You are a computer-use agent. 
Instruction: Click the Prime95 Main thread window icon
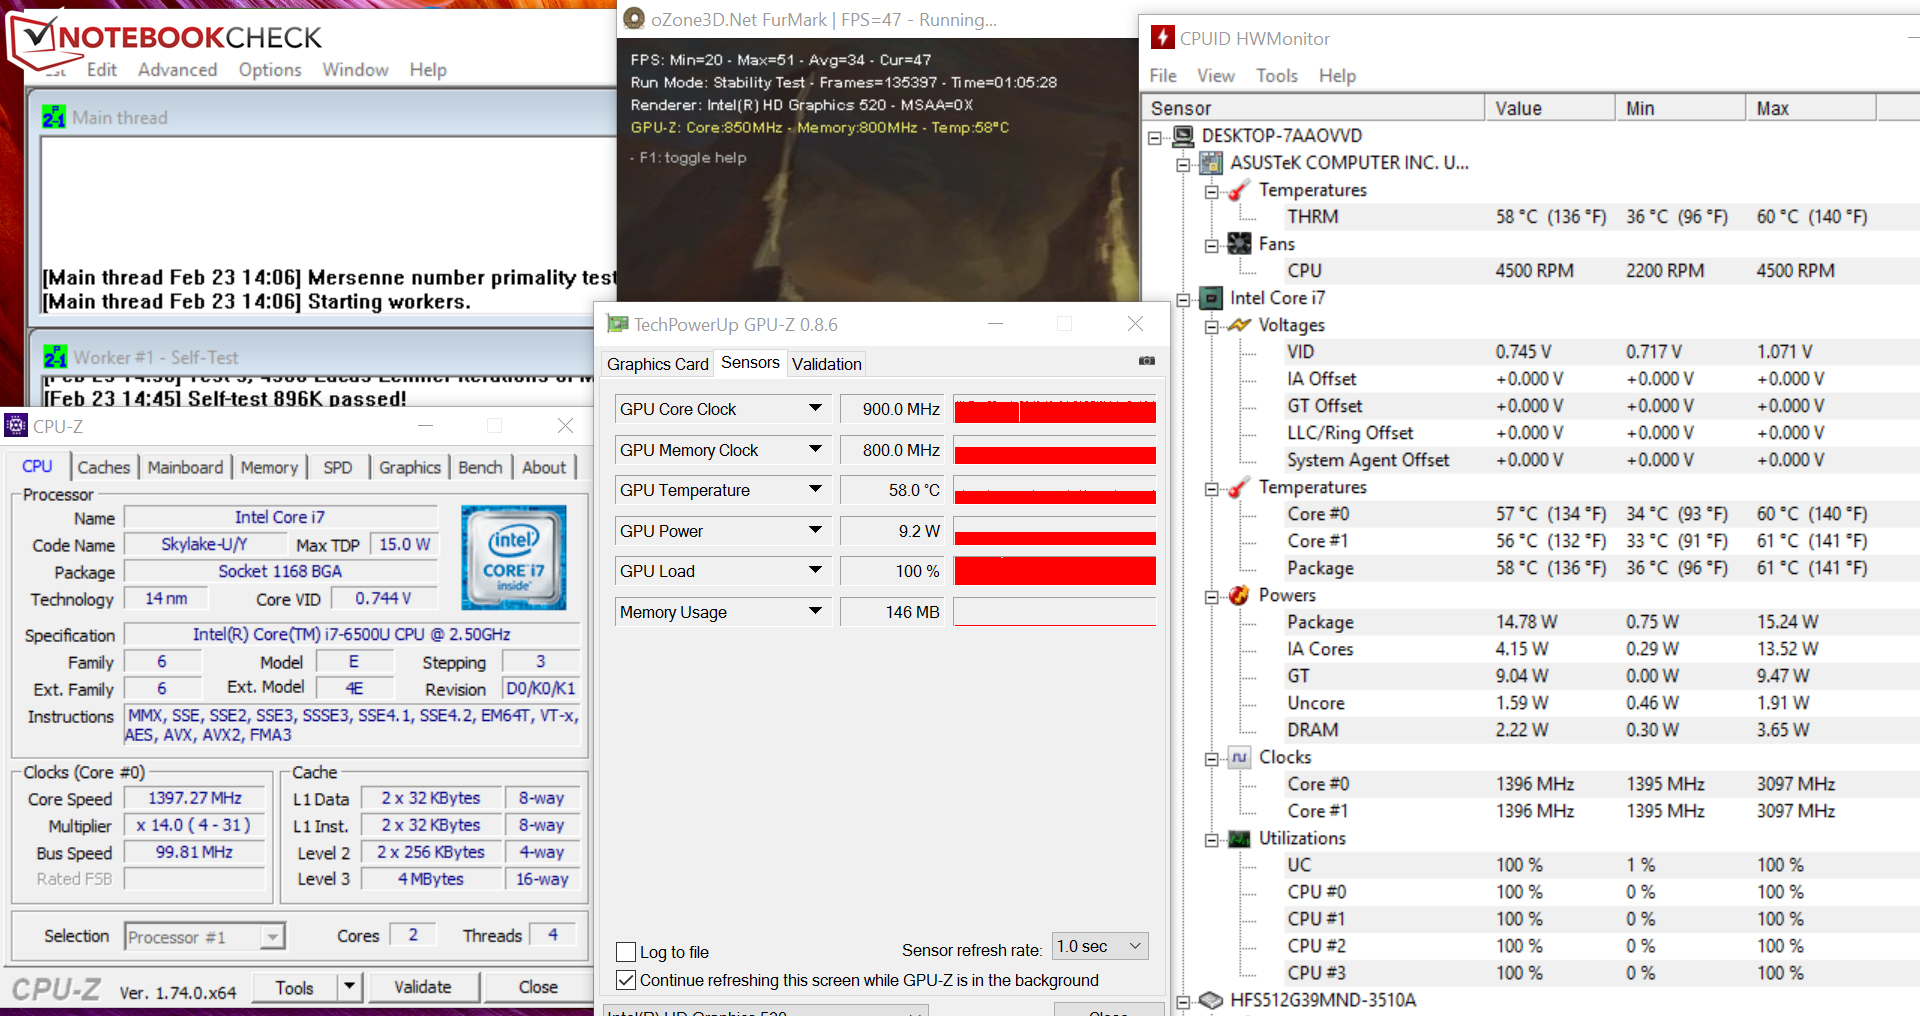(x=54, y=117)
